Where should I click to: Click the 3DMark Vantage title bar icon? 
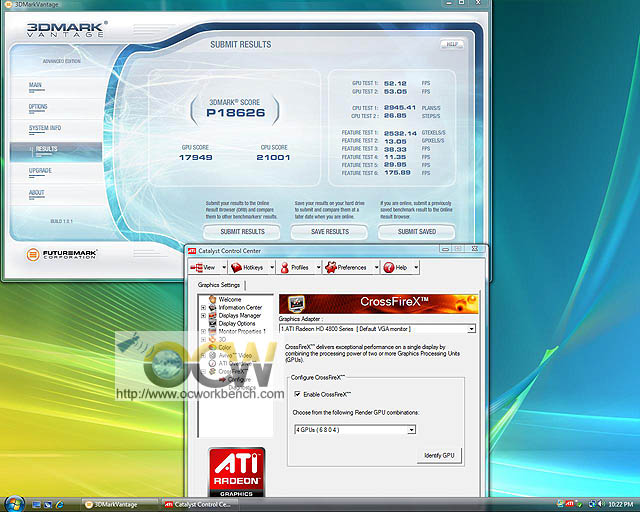point(8,4)
